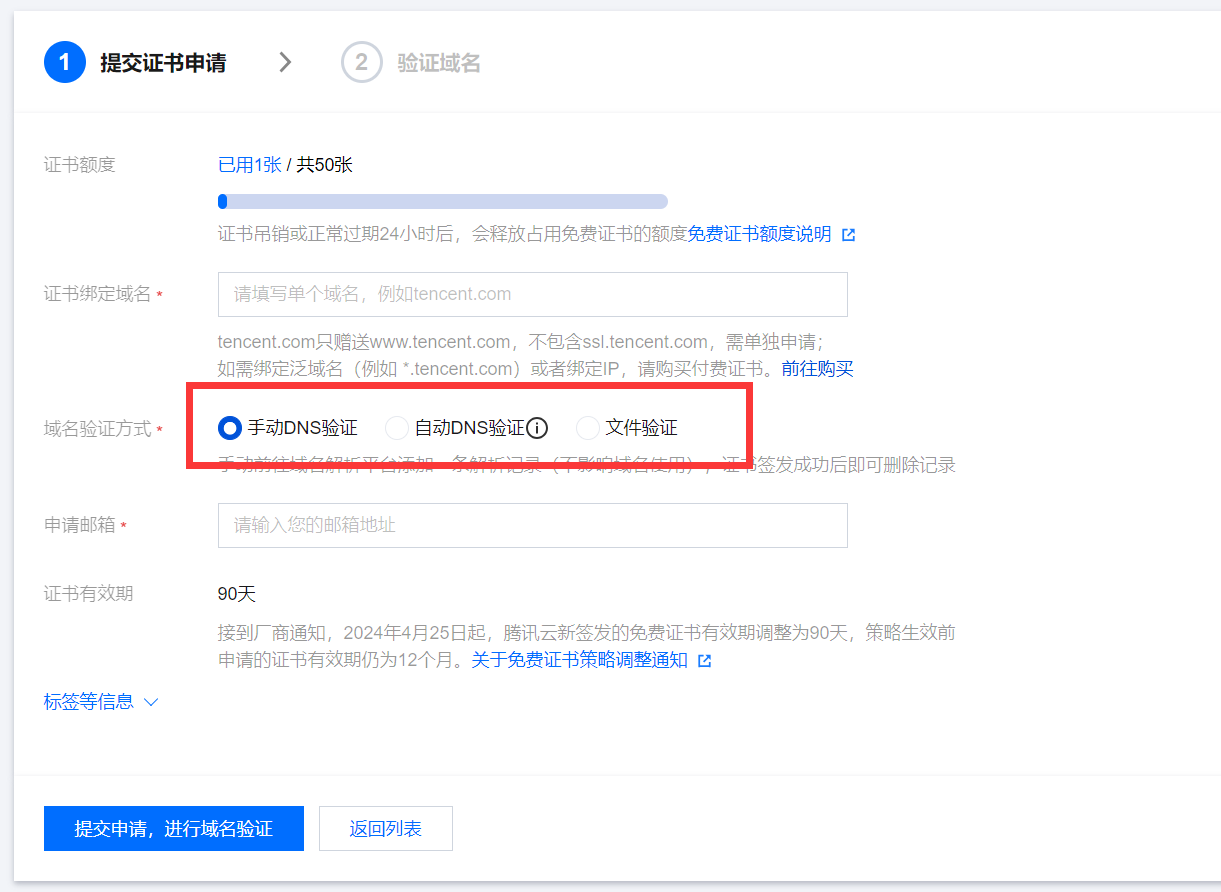This screenshot has width=1221, height=892.
Task: Click external link icon after 关于免费证书策略调整通知
Action: tap(704, 661)
